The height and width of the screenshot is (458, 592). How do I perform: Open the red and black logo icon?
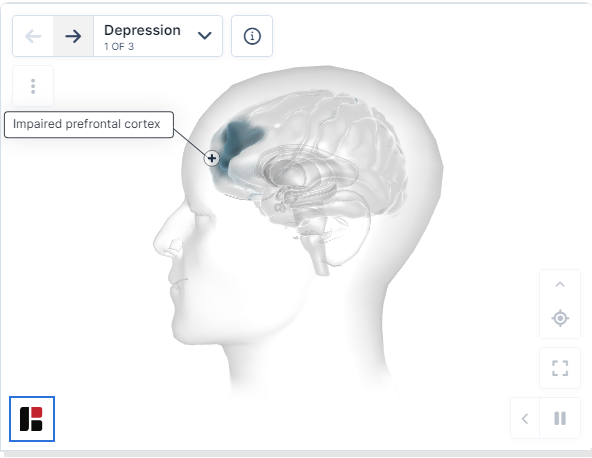tap(32, 419)
